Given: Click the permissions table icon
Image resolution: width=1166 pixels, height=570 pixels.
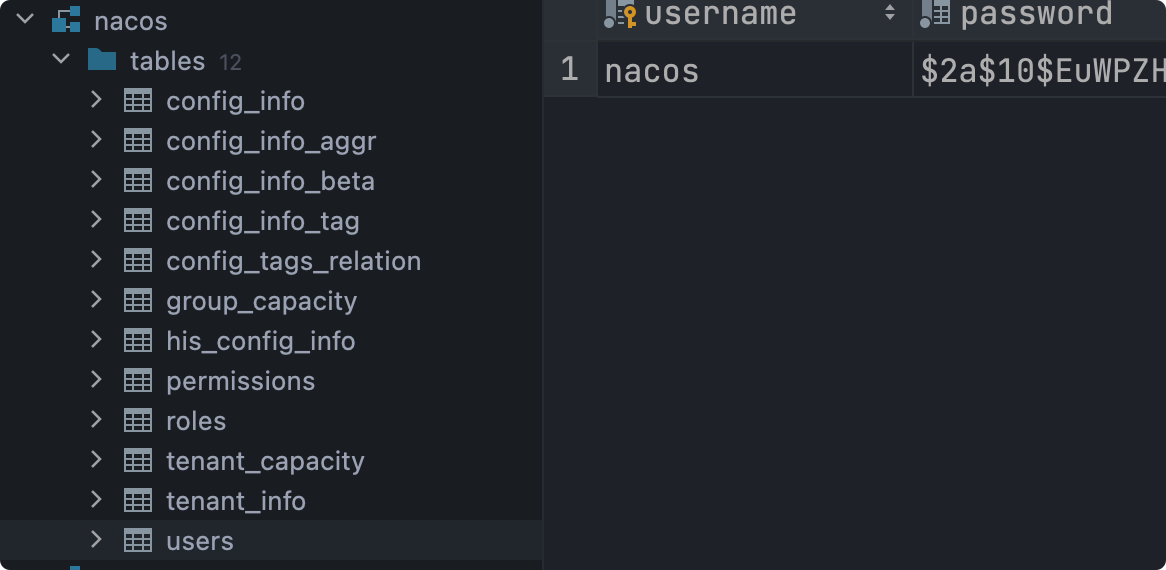Looking at the screenshot, I should [137, 380].
